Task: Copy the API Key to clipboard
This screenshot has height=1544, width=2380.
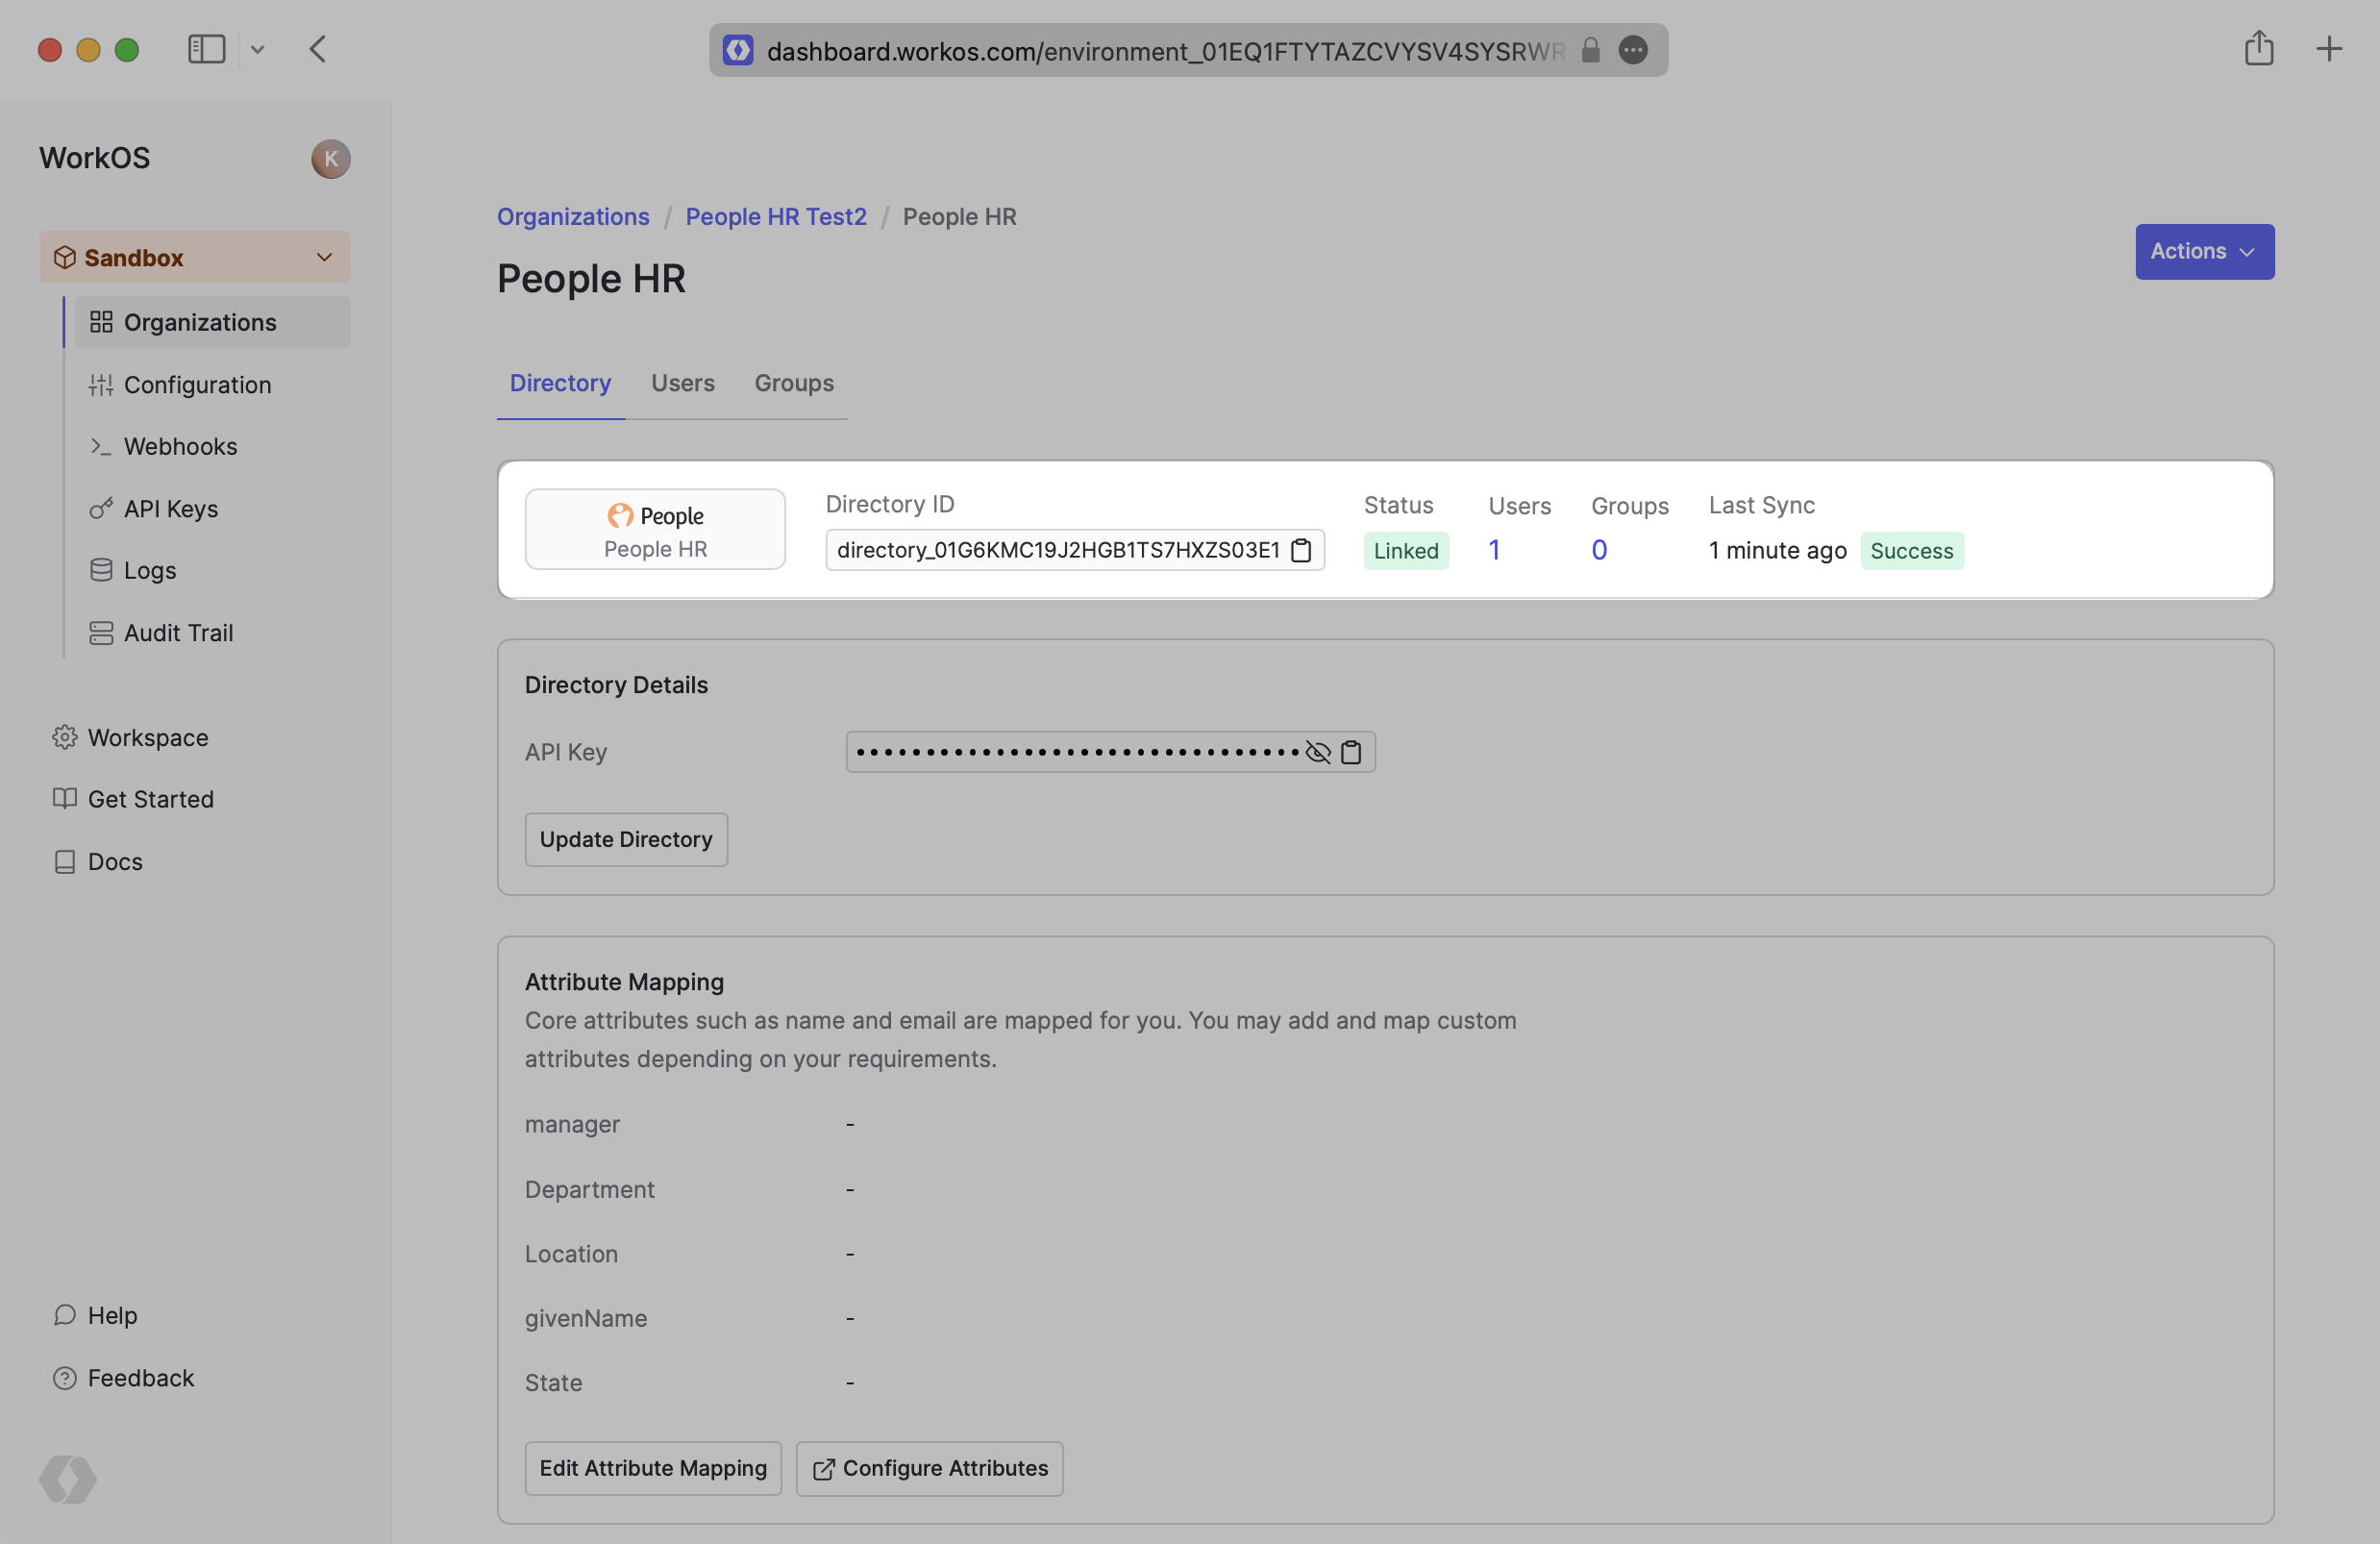Action: coord(1351,753)
